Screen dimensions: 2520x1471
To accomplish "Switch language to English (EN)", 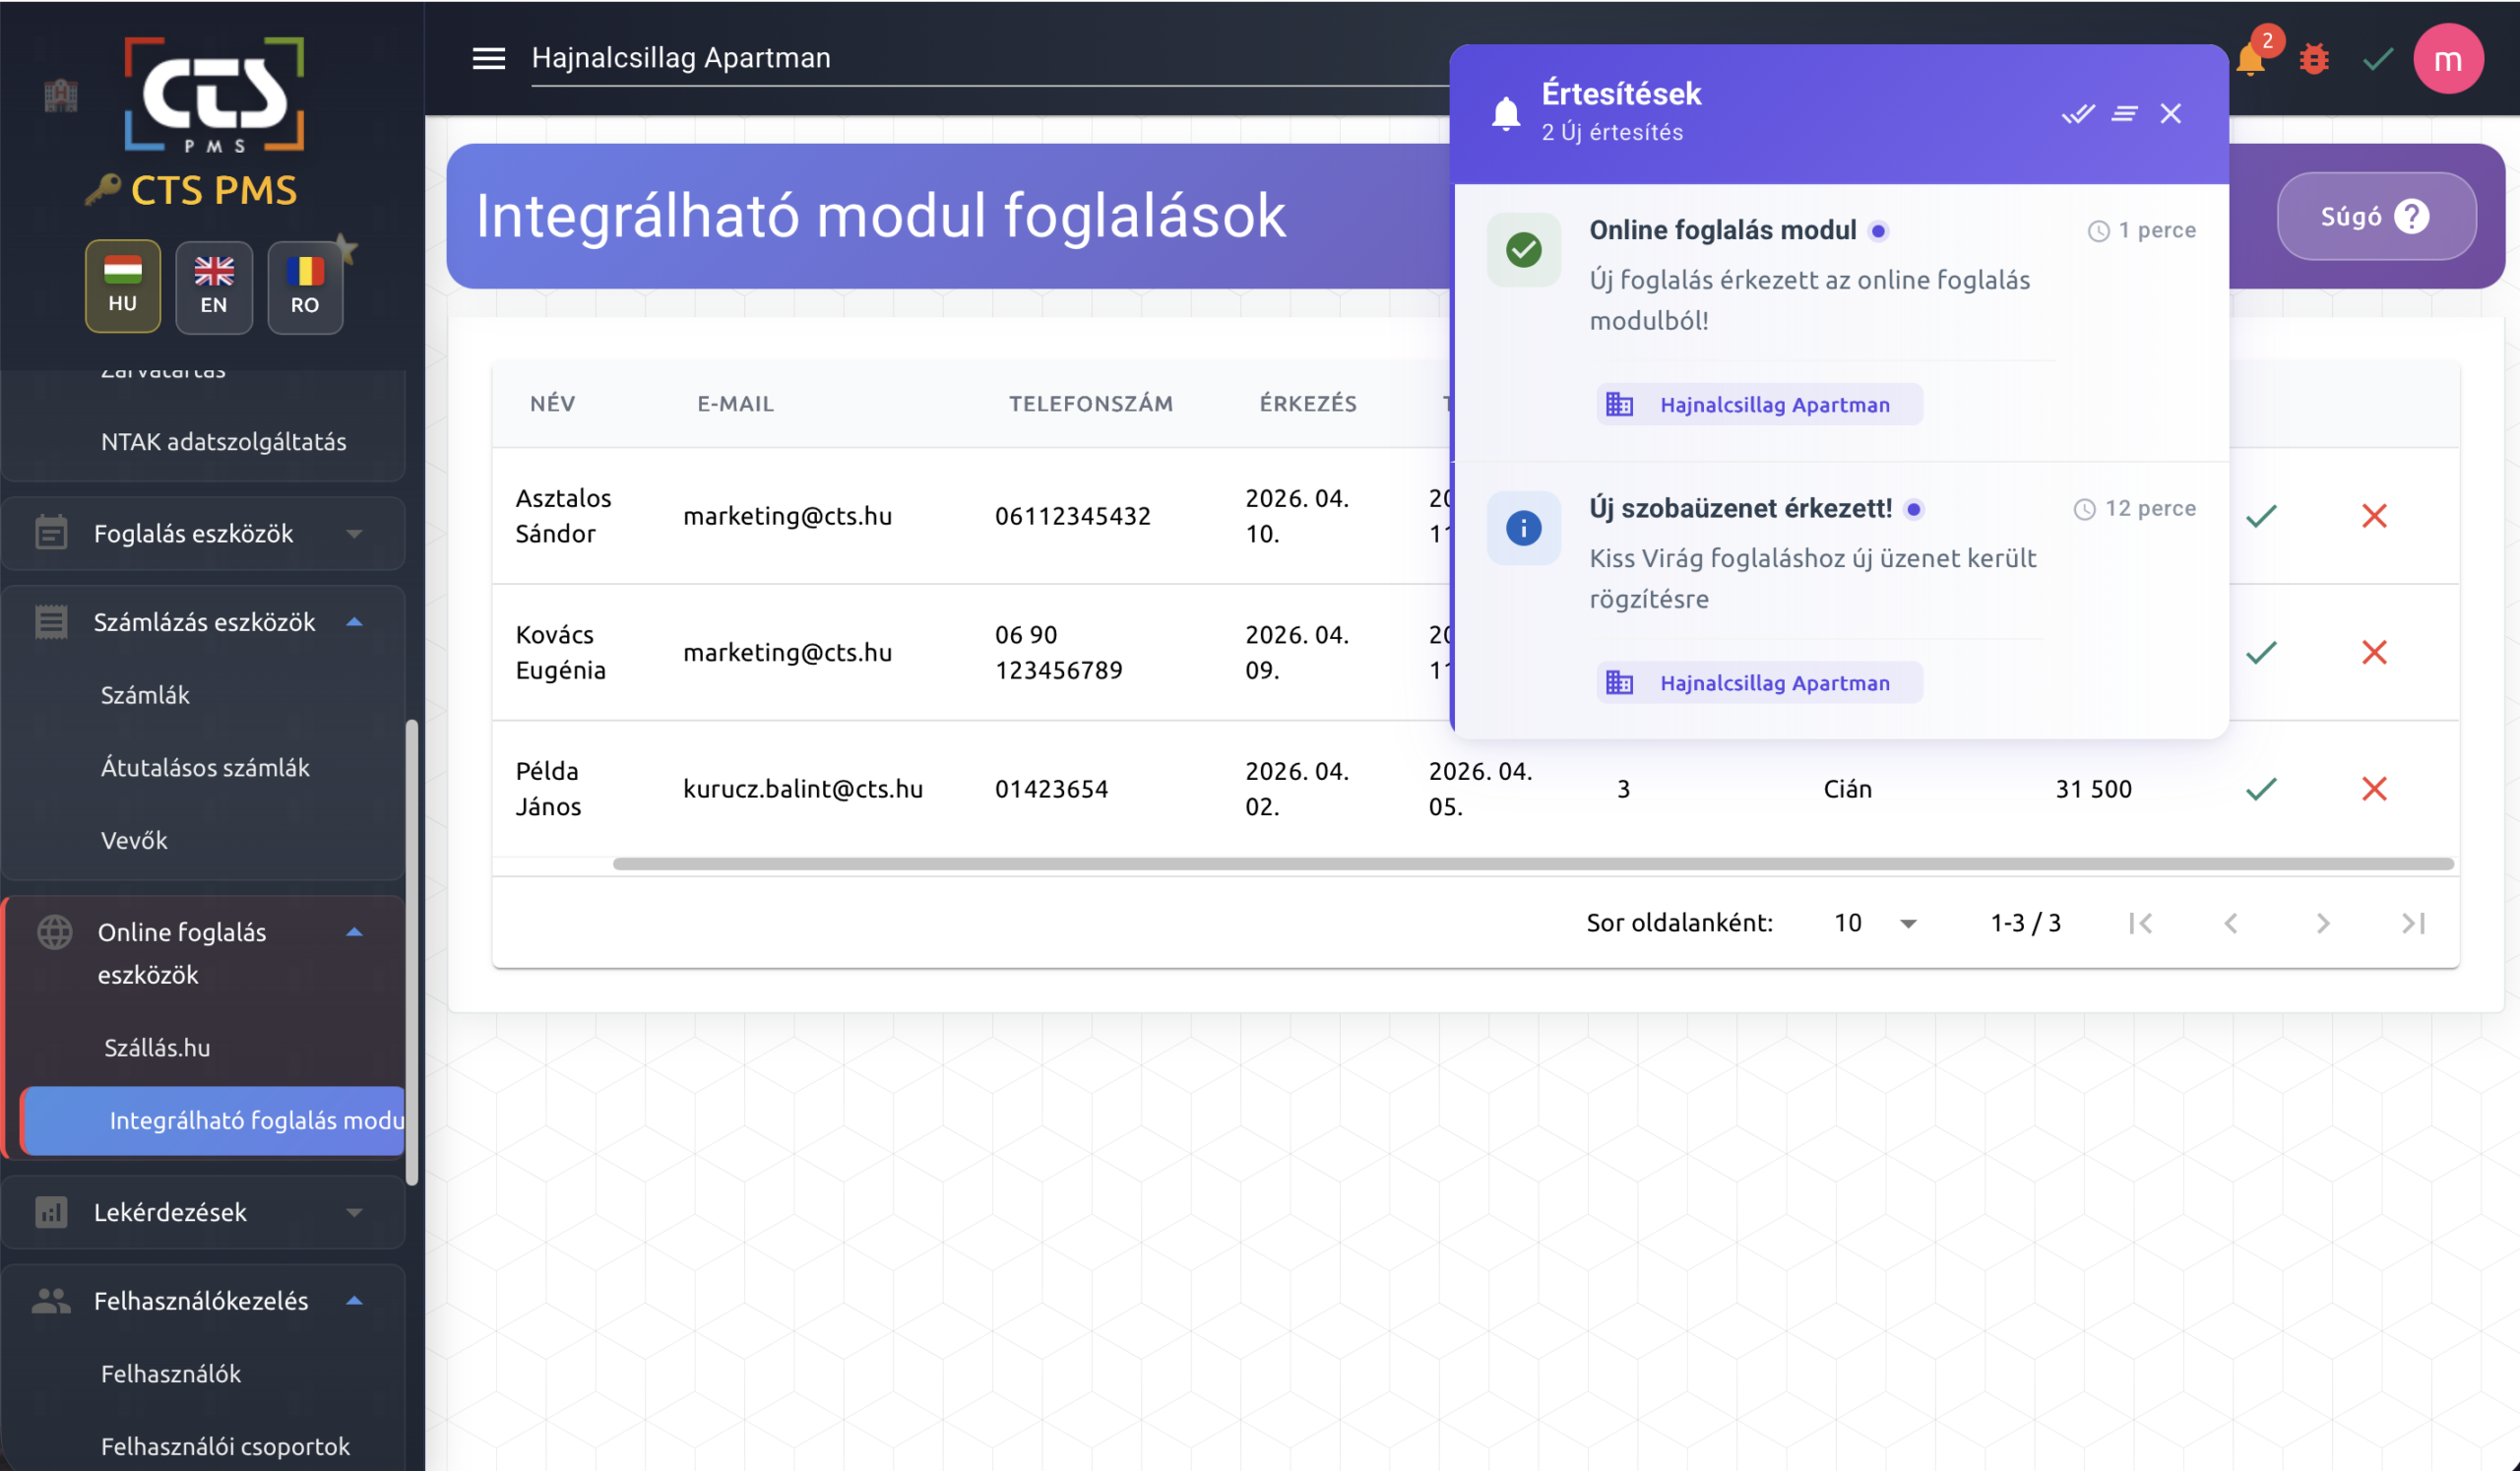I will click(214, 287).
